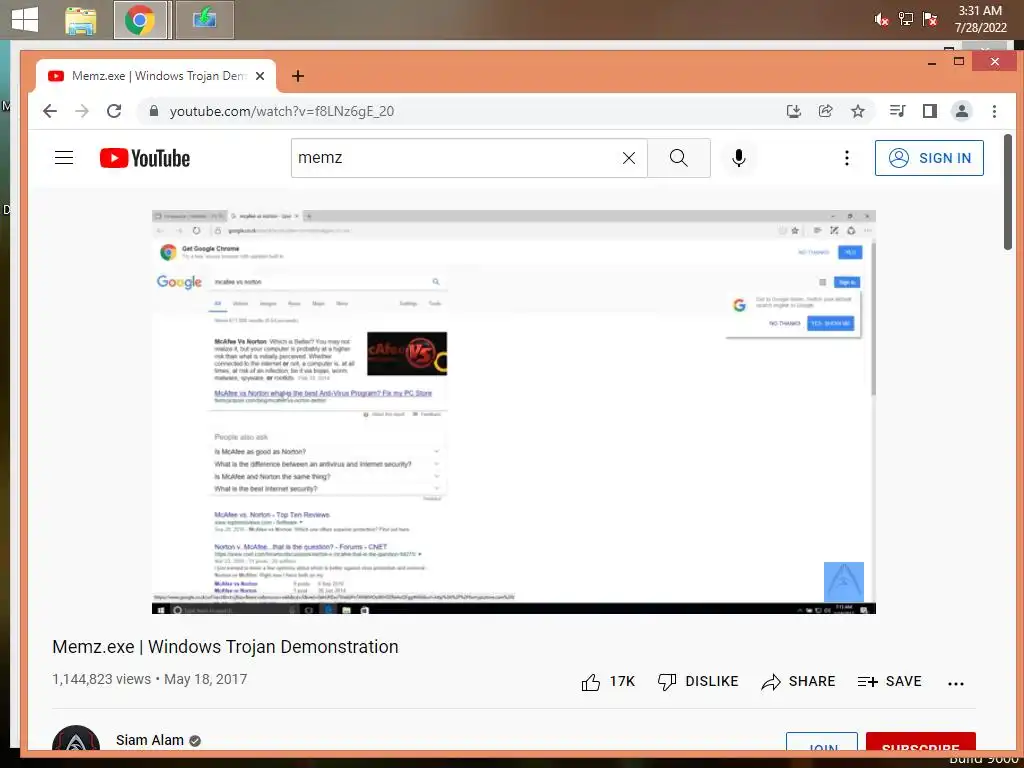Reload the YouTube page
This screenshot has width=1024, height=768.
114,111
